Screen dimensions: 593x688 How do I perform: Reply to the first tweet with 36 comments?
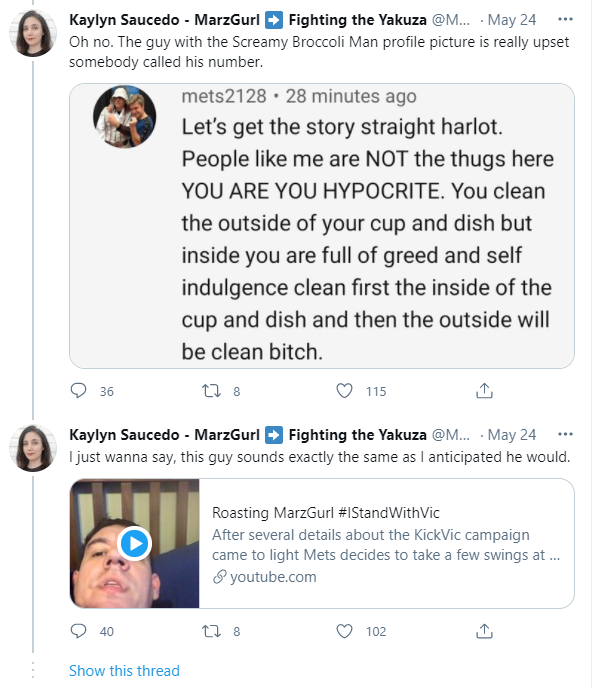(x=79, y=391)
